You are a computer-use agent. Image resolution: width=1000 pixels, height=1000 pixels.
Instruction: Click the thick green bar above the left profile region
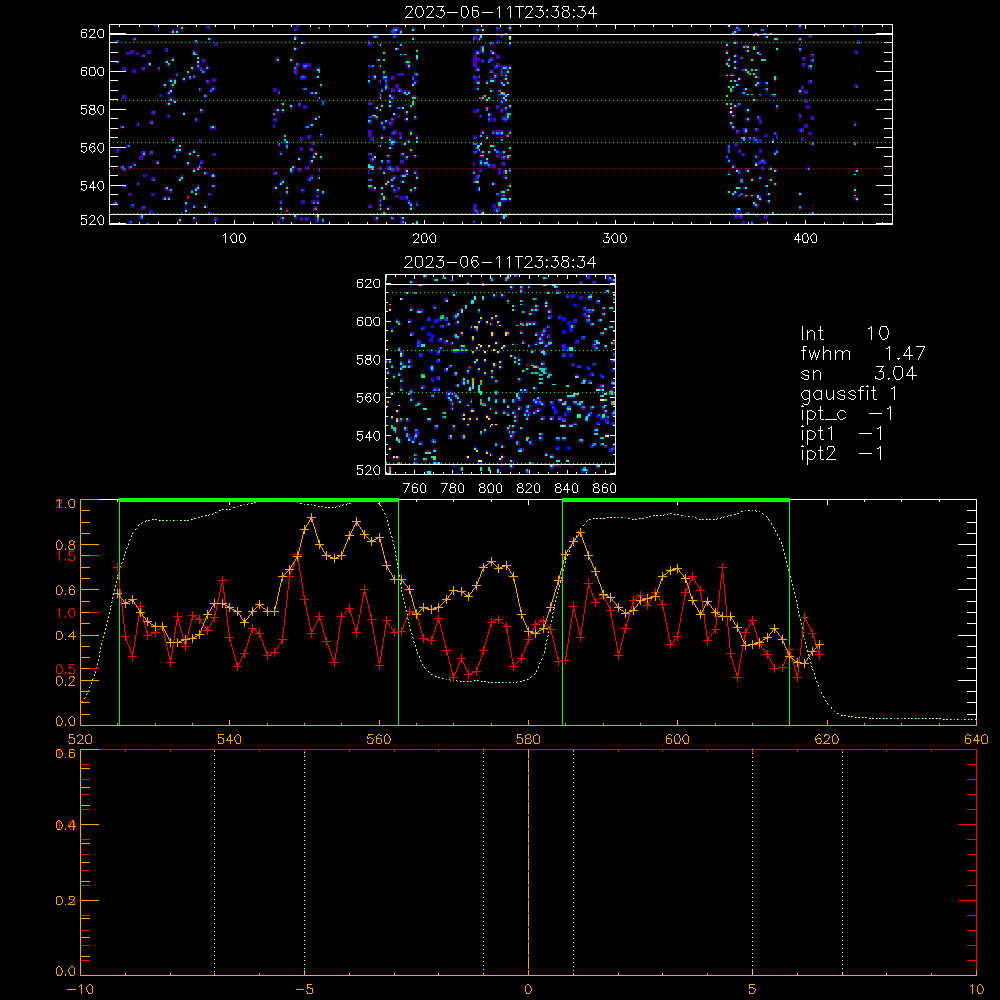point(259,500)
